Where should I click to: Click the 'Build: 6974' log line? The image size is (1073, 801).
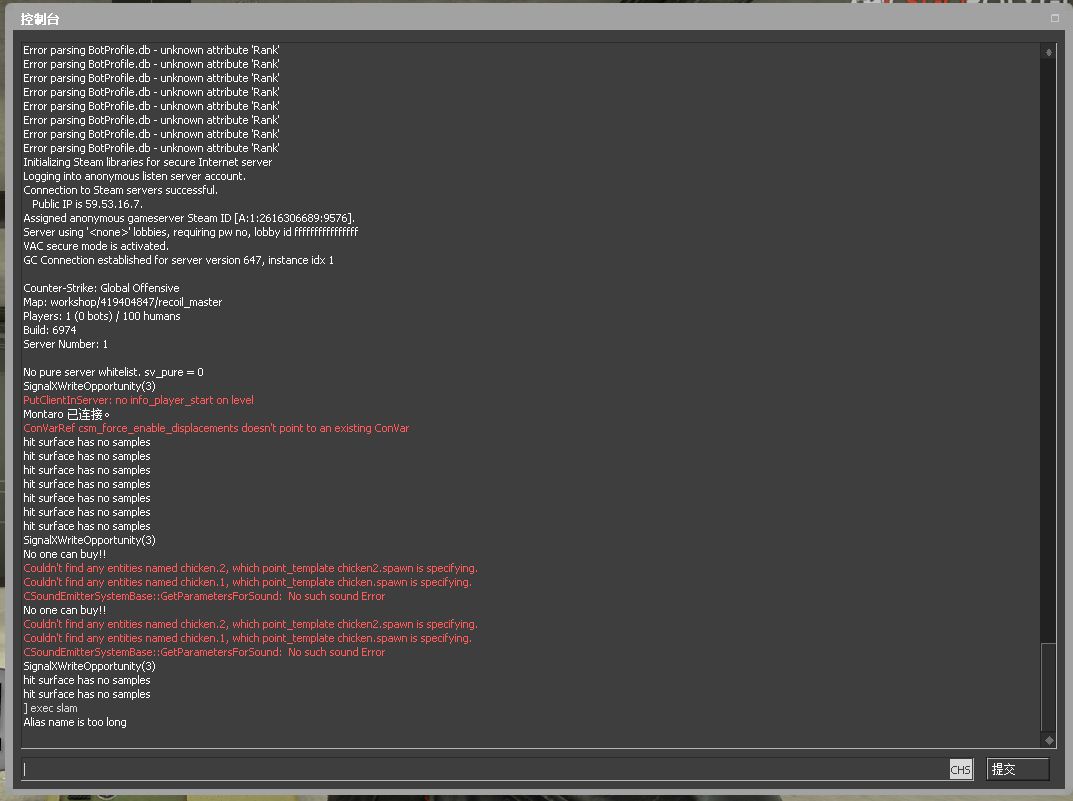pyautogui.click(x=49, y=330)
